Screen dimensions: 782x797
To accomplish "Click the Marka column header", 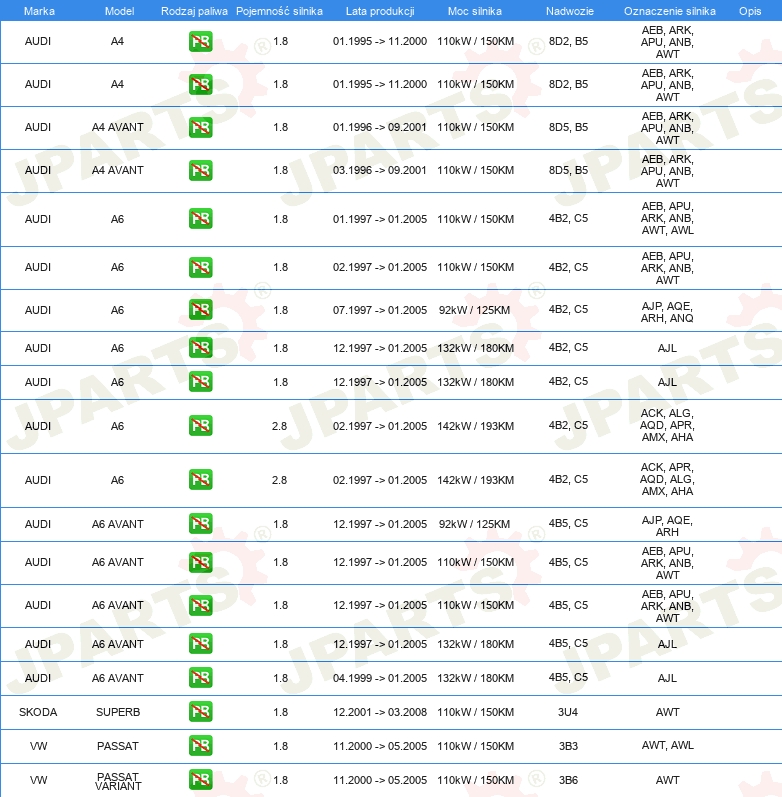I will click(39, 11).
